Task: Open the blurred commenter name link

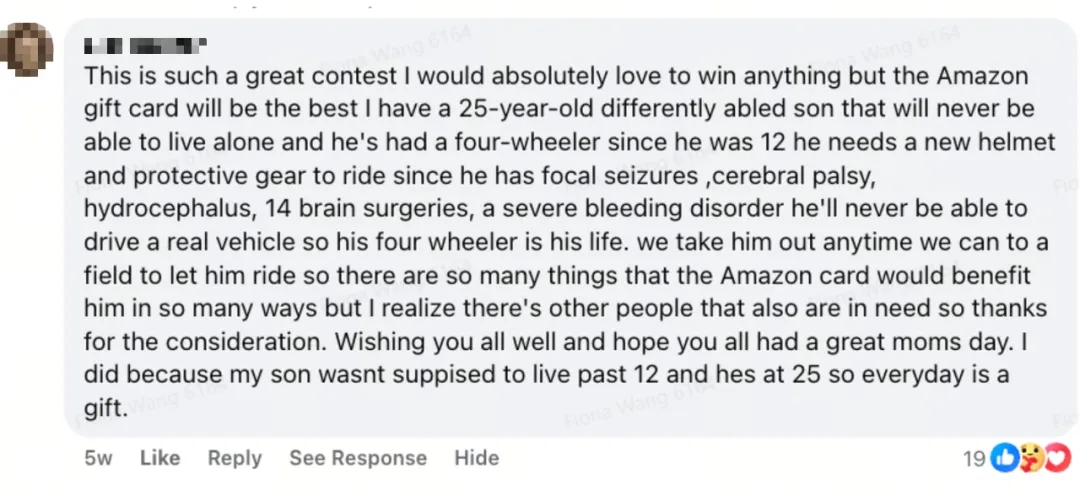Action: point(145,45)
